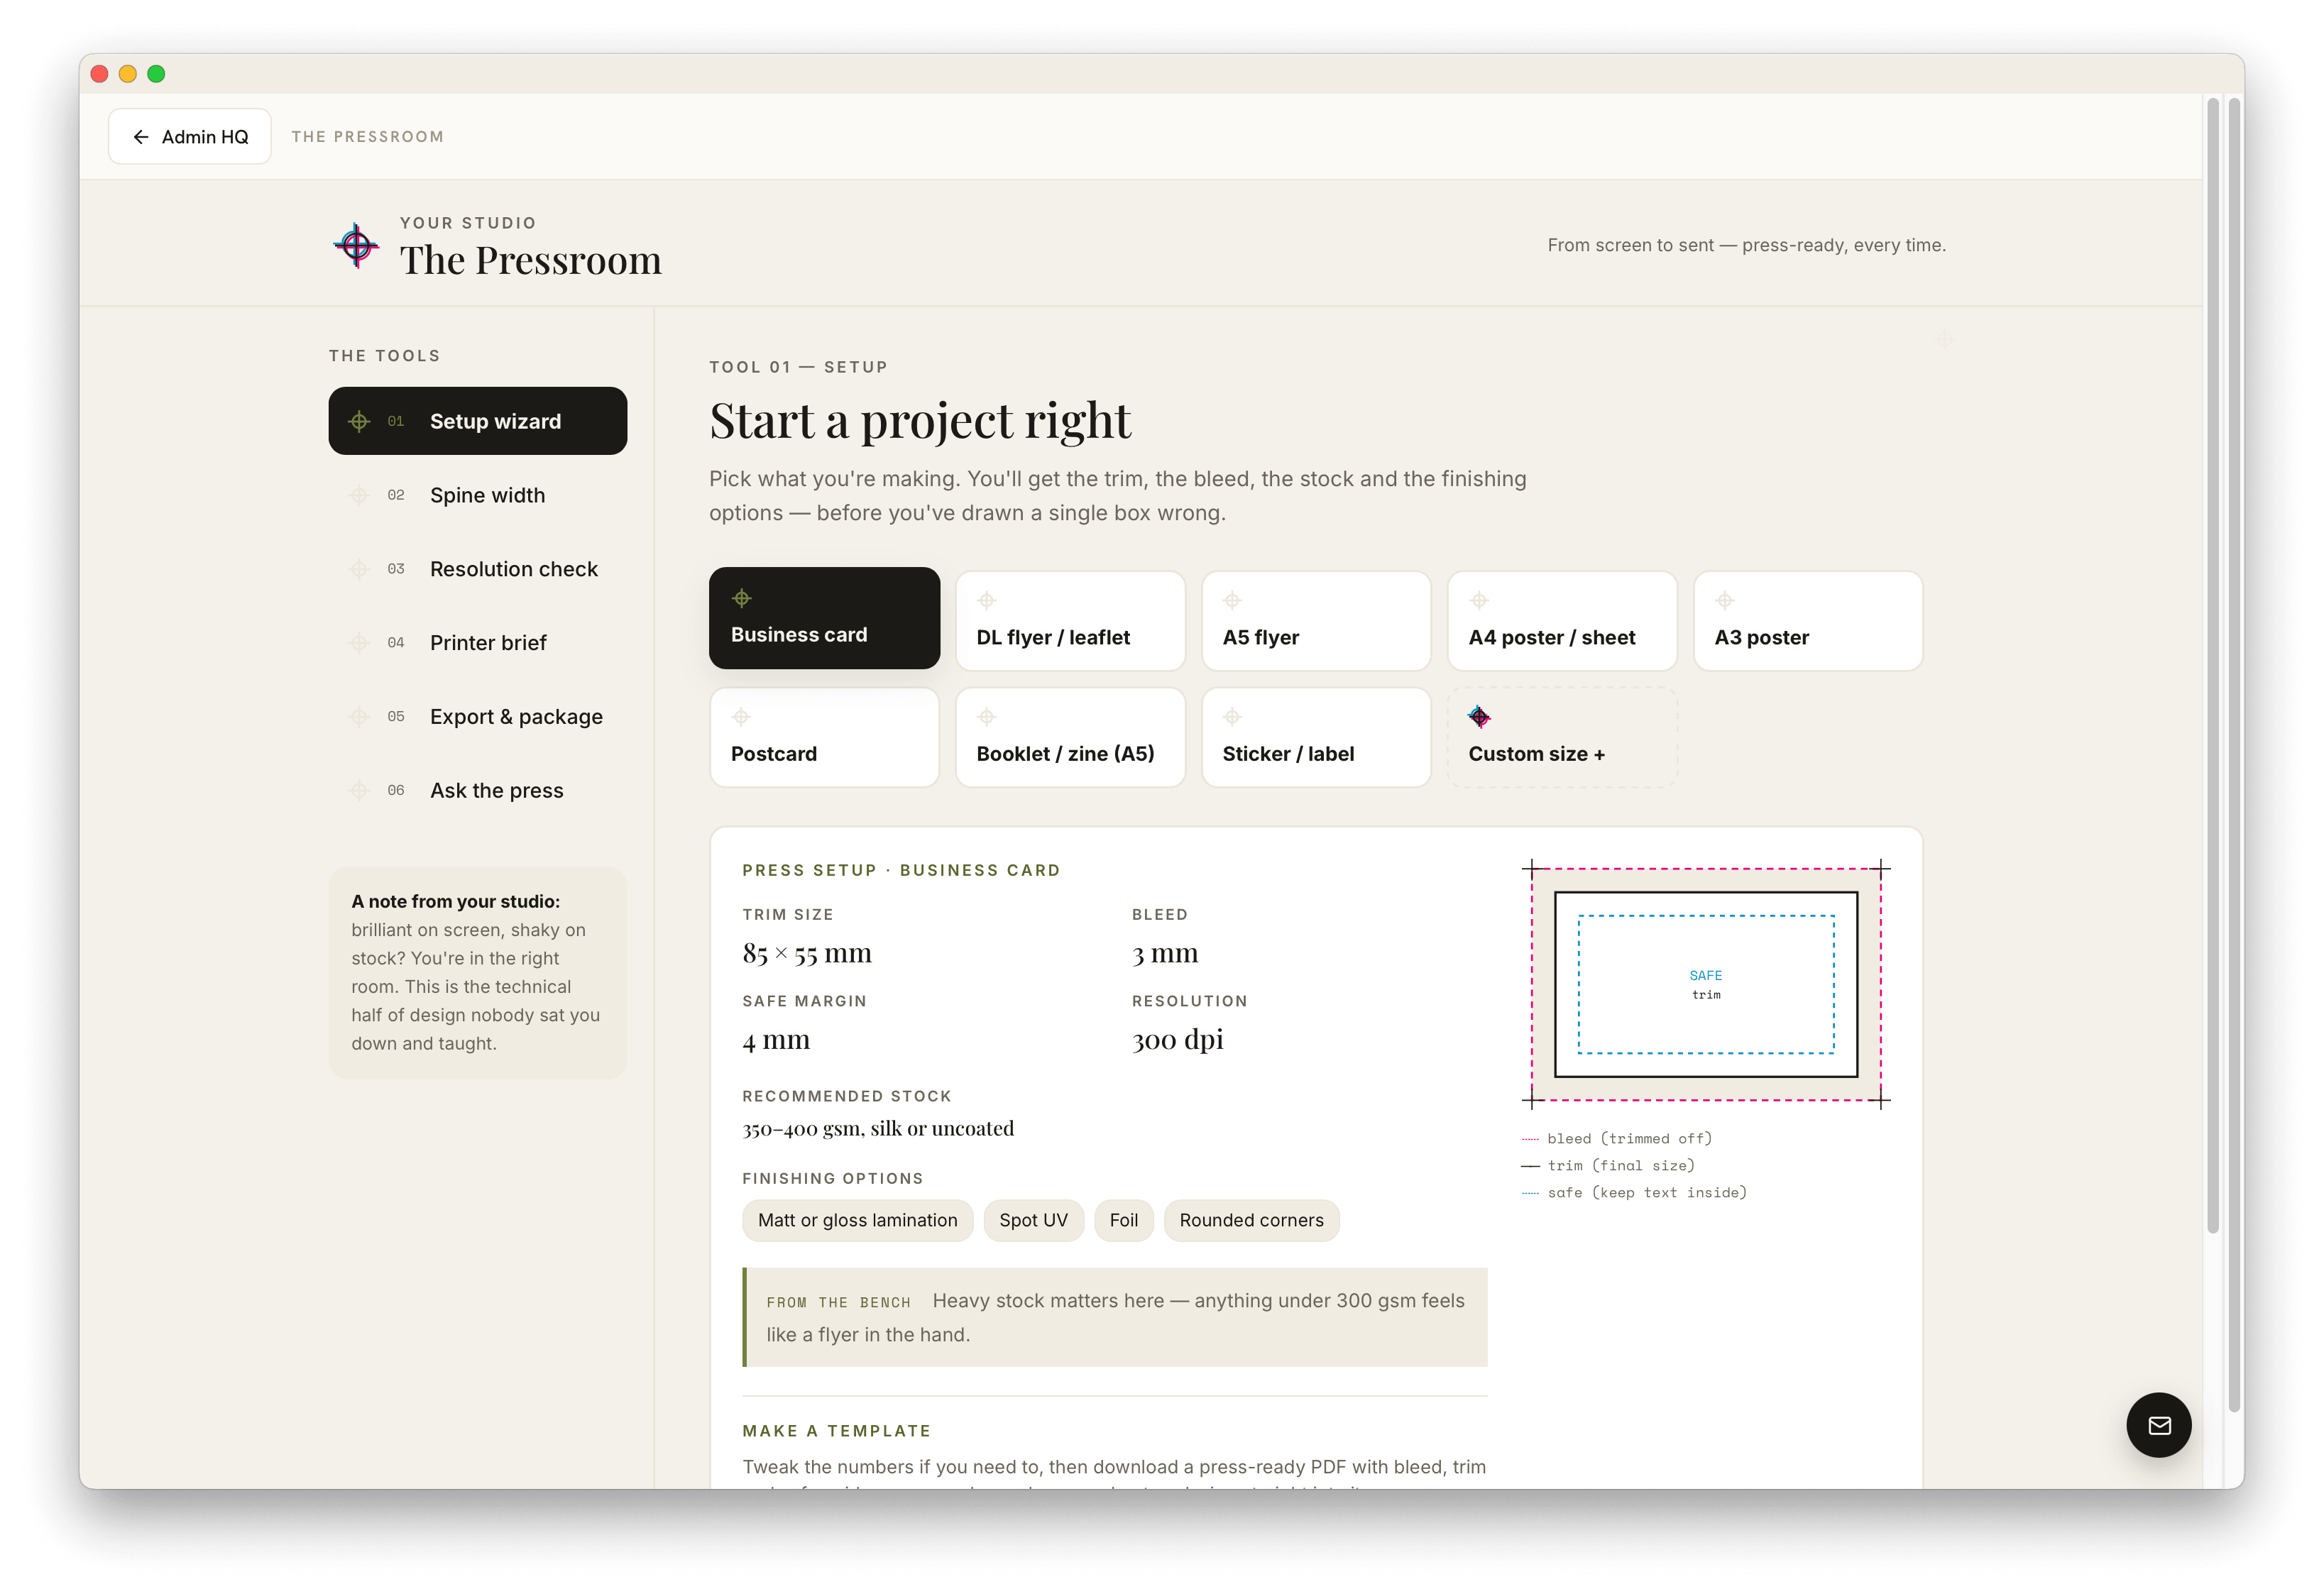
Task: Click the crosshair icon on Business card
Action: click(741, 598)
